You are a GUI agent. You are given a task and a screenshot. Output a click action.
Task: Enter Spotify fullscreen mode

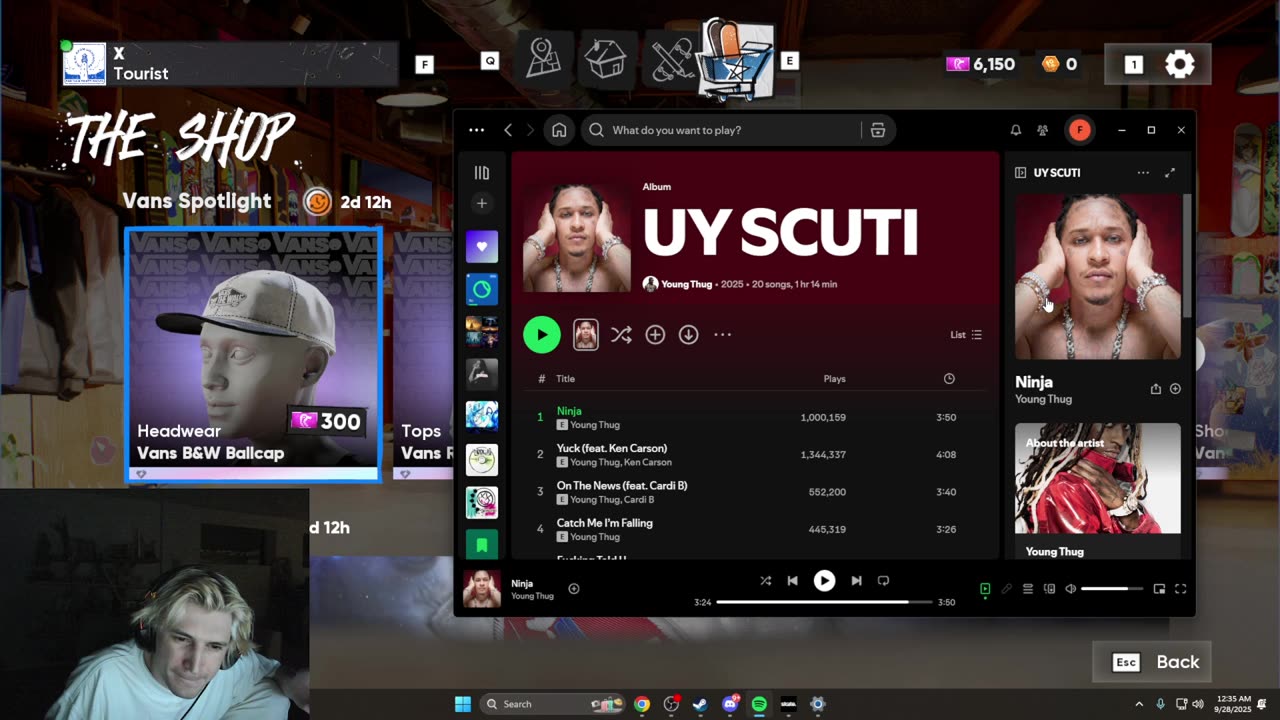pos(1180,589)
